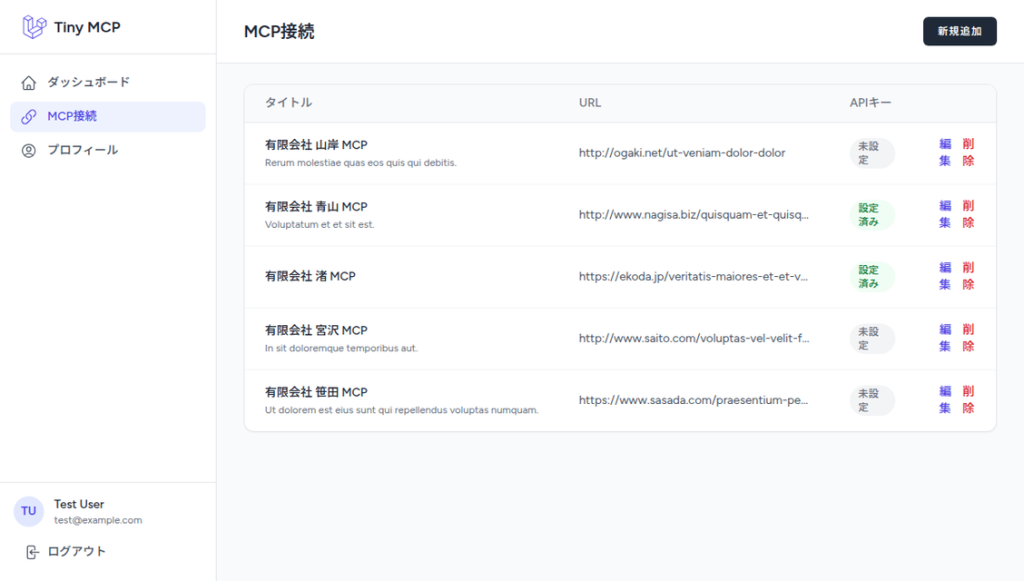Click description 'Rerum molestiae quas eos quis qui debitis.'
Screen dimensions: 1024x581
[360, 163]
